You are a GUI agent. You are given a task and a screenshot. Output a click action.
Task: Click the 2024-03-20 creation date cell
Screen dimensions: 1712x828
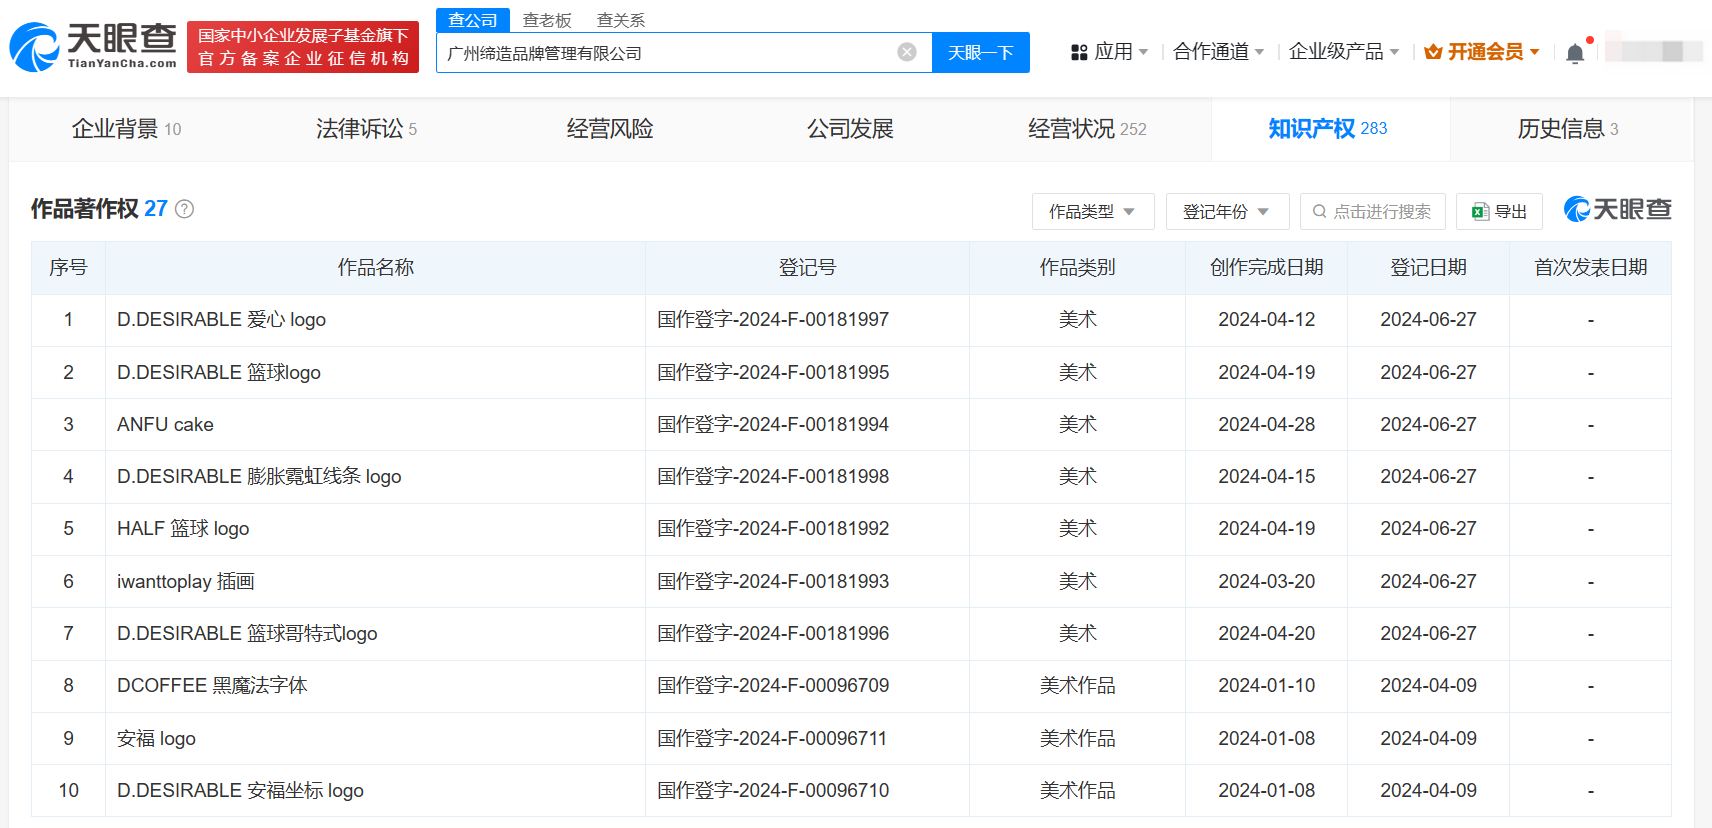(x=1266, y=582)
